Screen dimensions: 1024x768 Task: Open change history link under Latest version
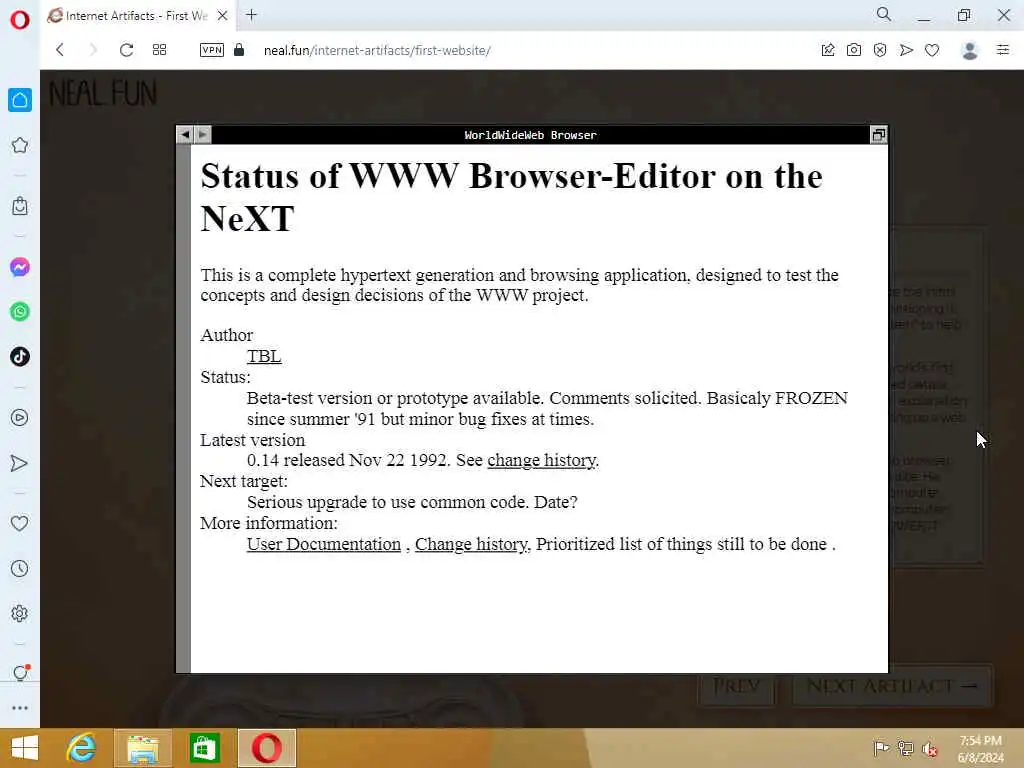542,460
